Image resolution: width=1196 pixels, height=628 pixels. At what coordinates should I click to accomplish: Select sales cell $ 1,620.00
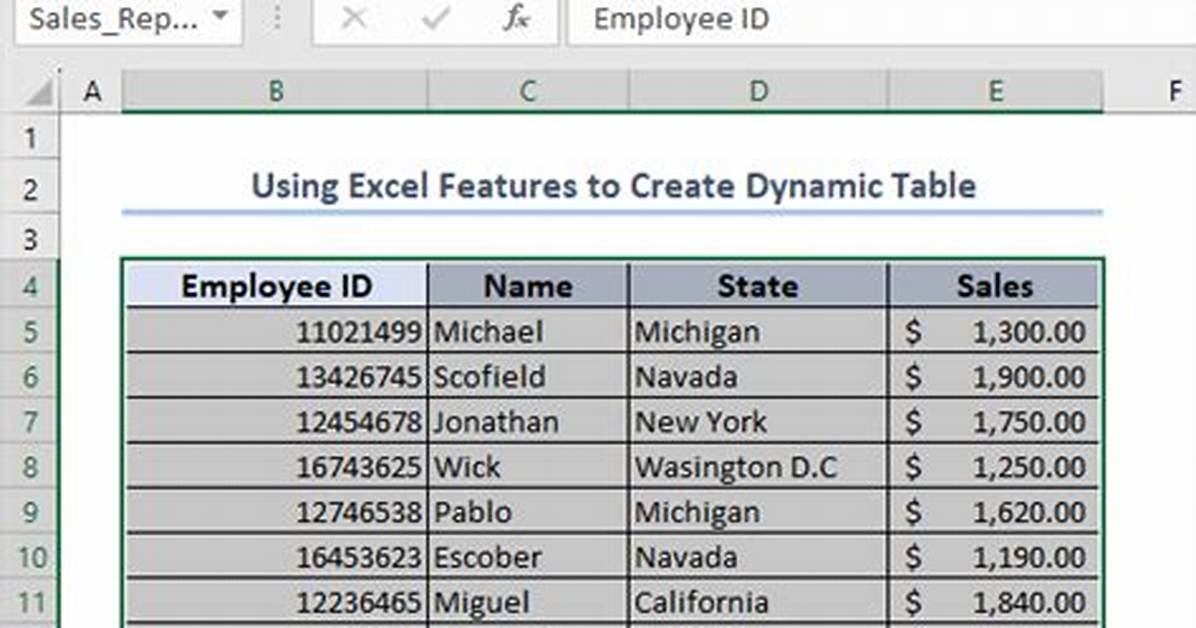(x=994, y=512)
